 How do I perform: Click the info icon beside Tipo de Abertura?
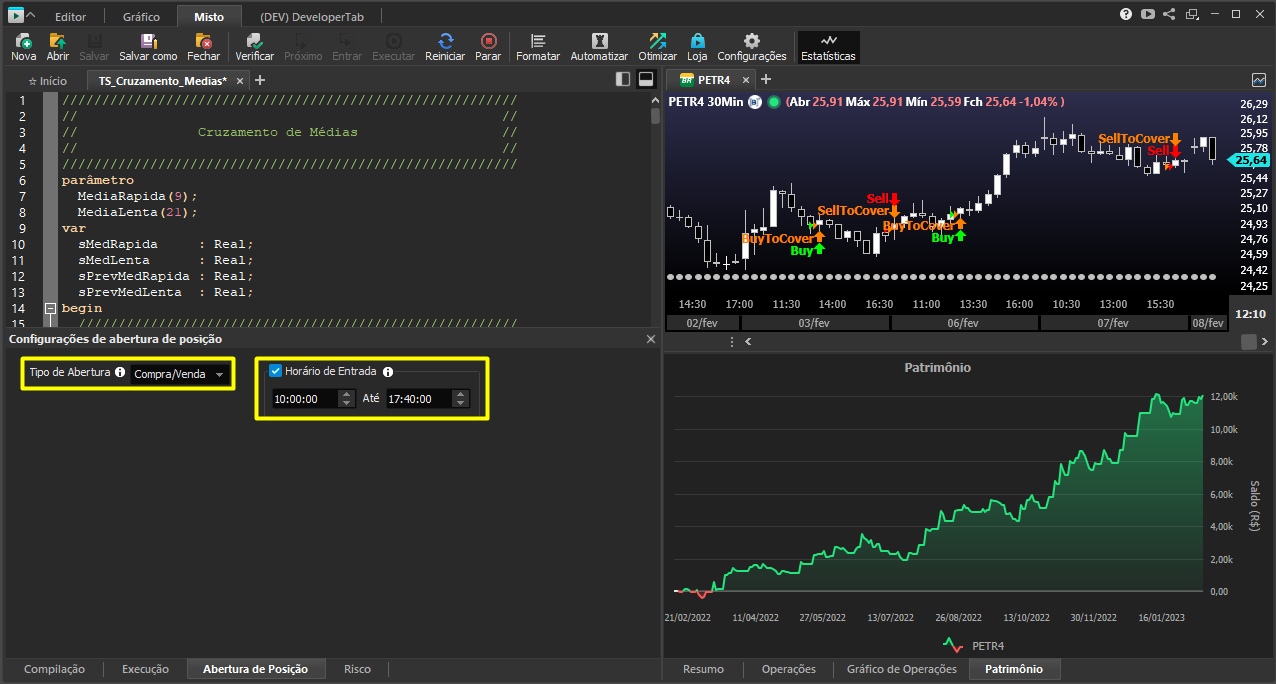120,372
